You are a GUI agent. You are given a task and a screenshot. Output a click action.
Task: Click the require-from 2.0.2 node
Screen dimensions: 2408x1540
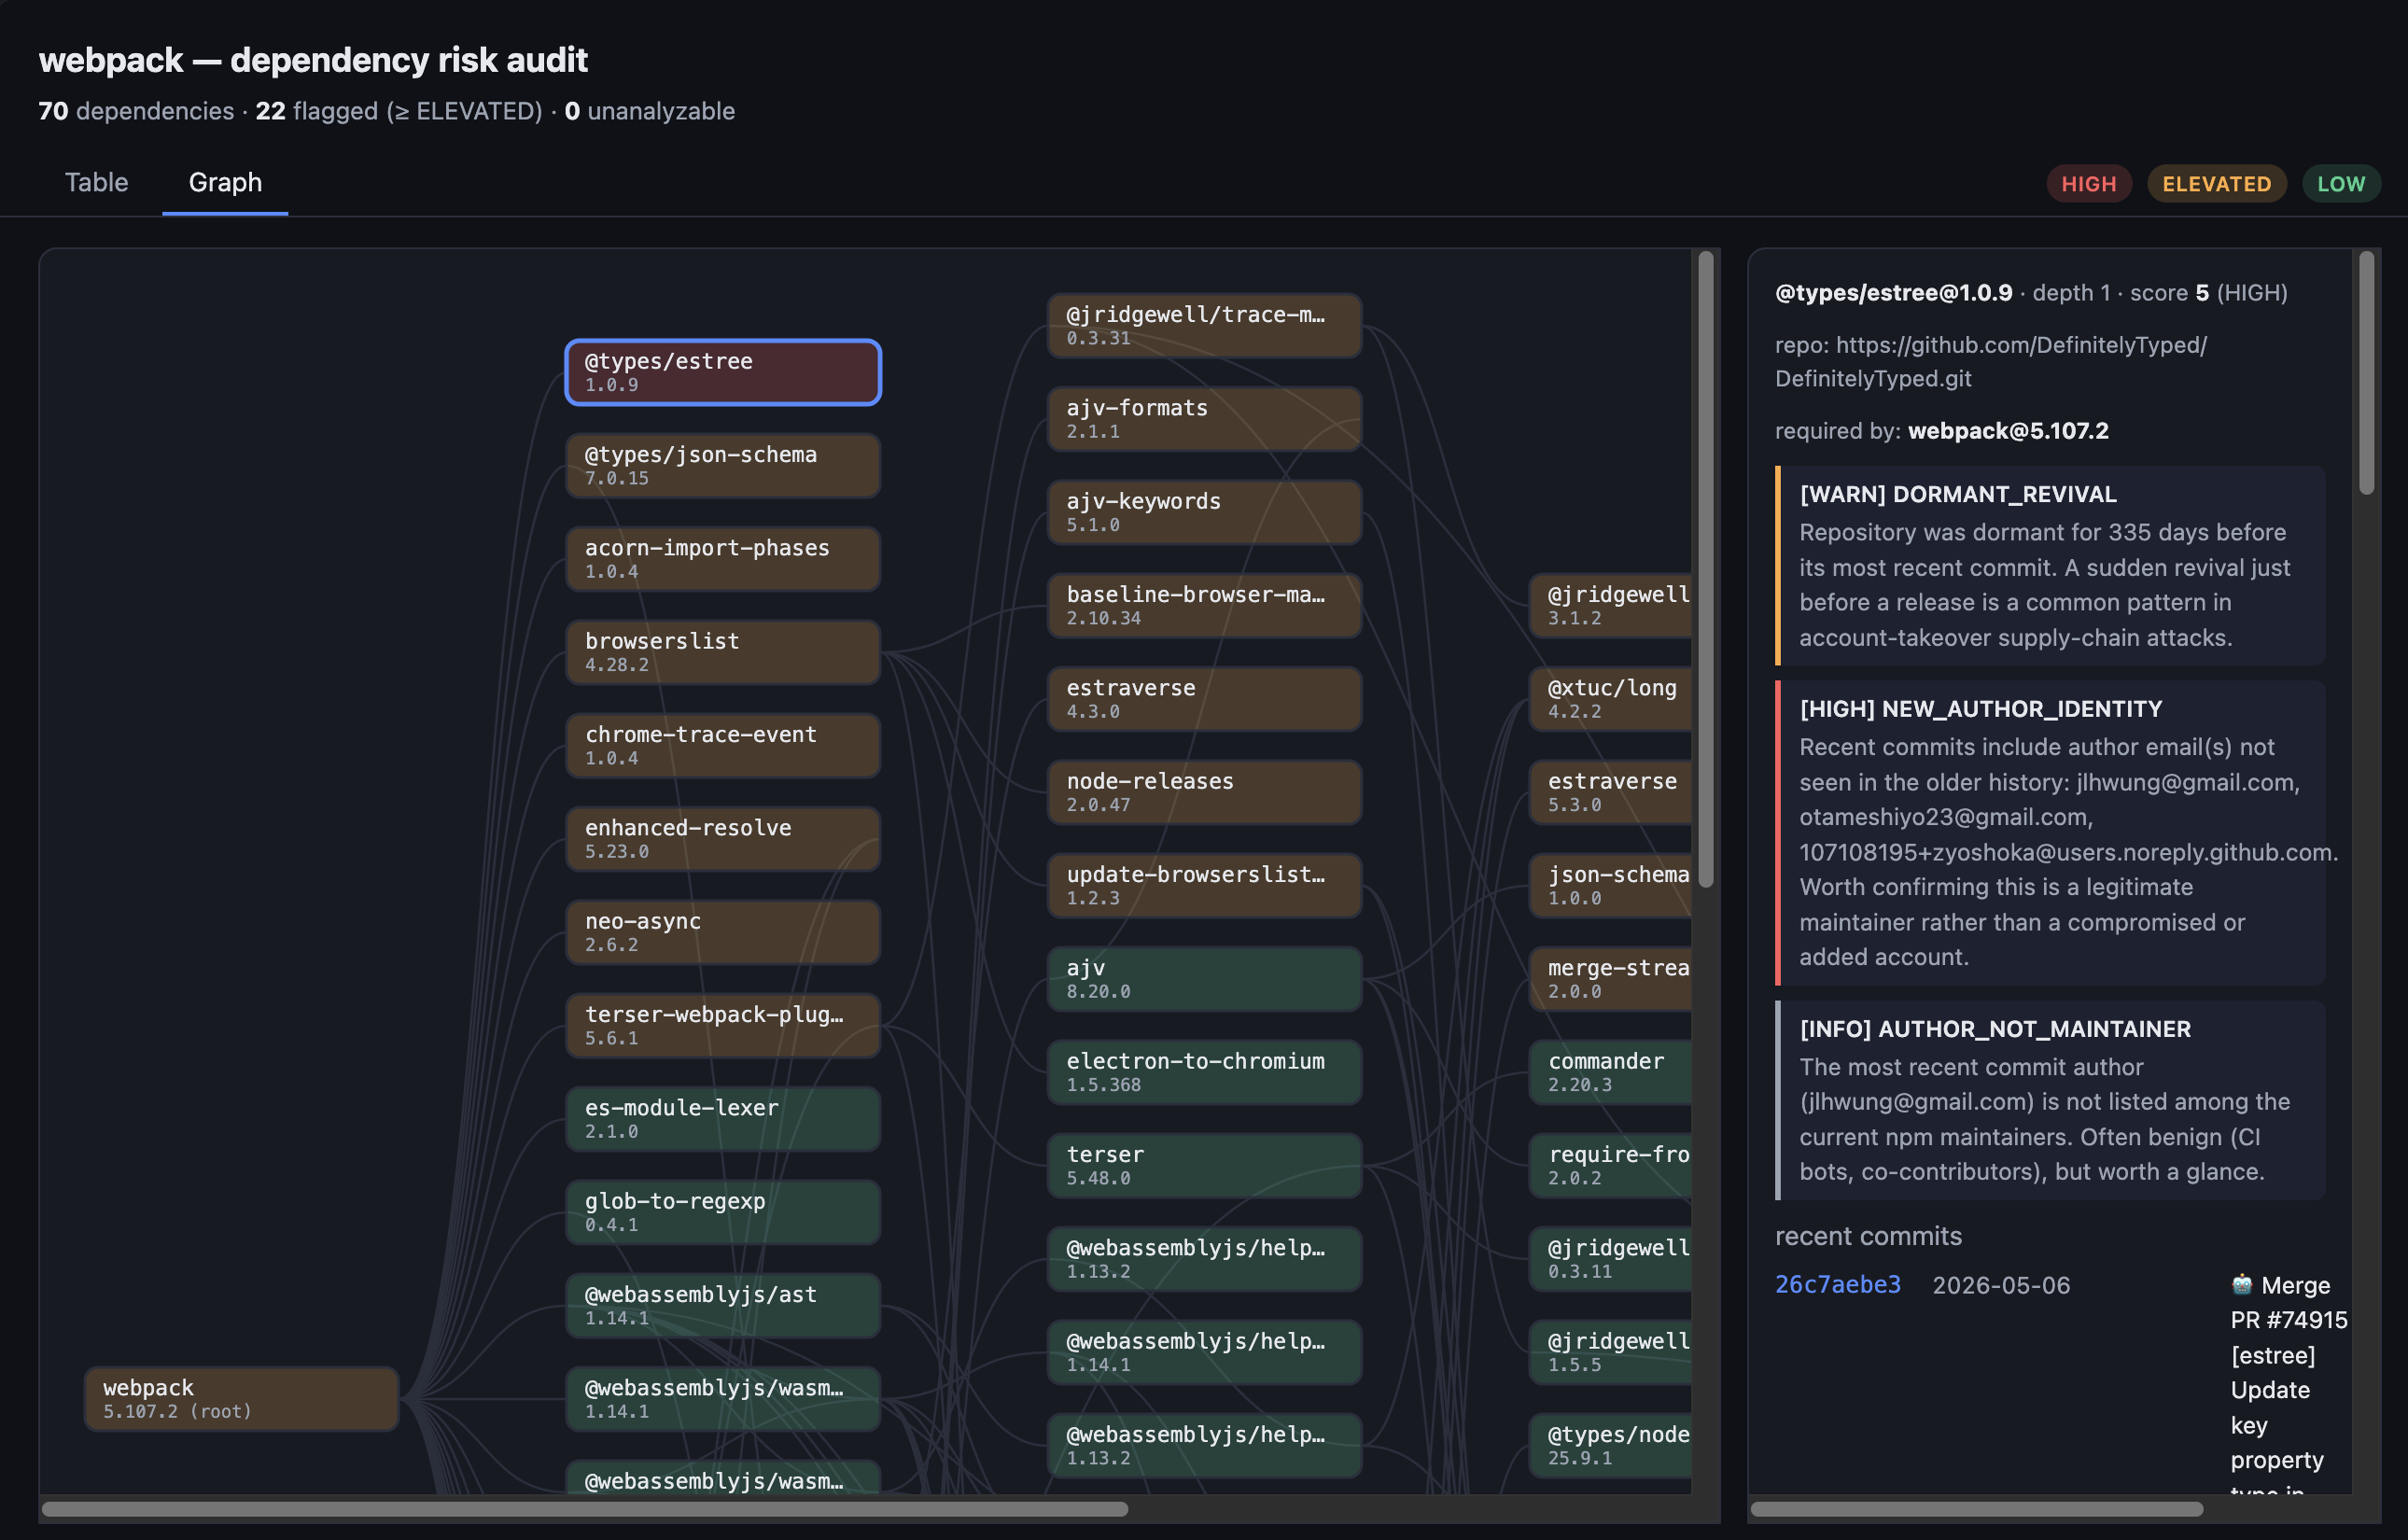pyautogui.click(x=1610, y=1165)
